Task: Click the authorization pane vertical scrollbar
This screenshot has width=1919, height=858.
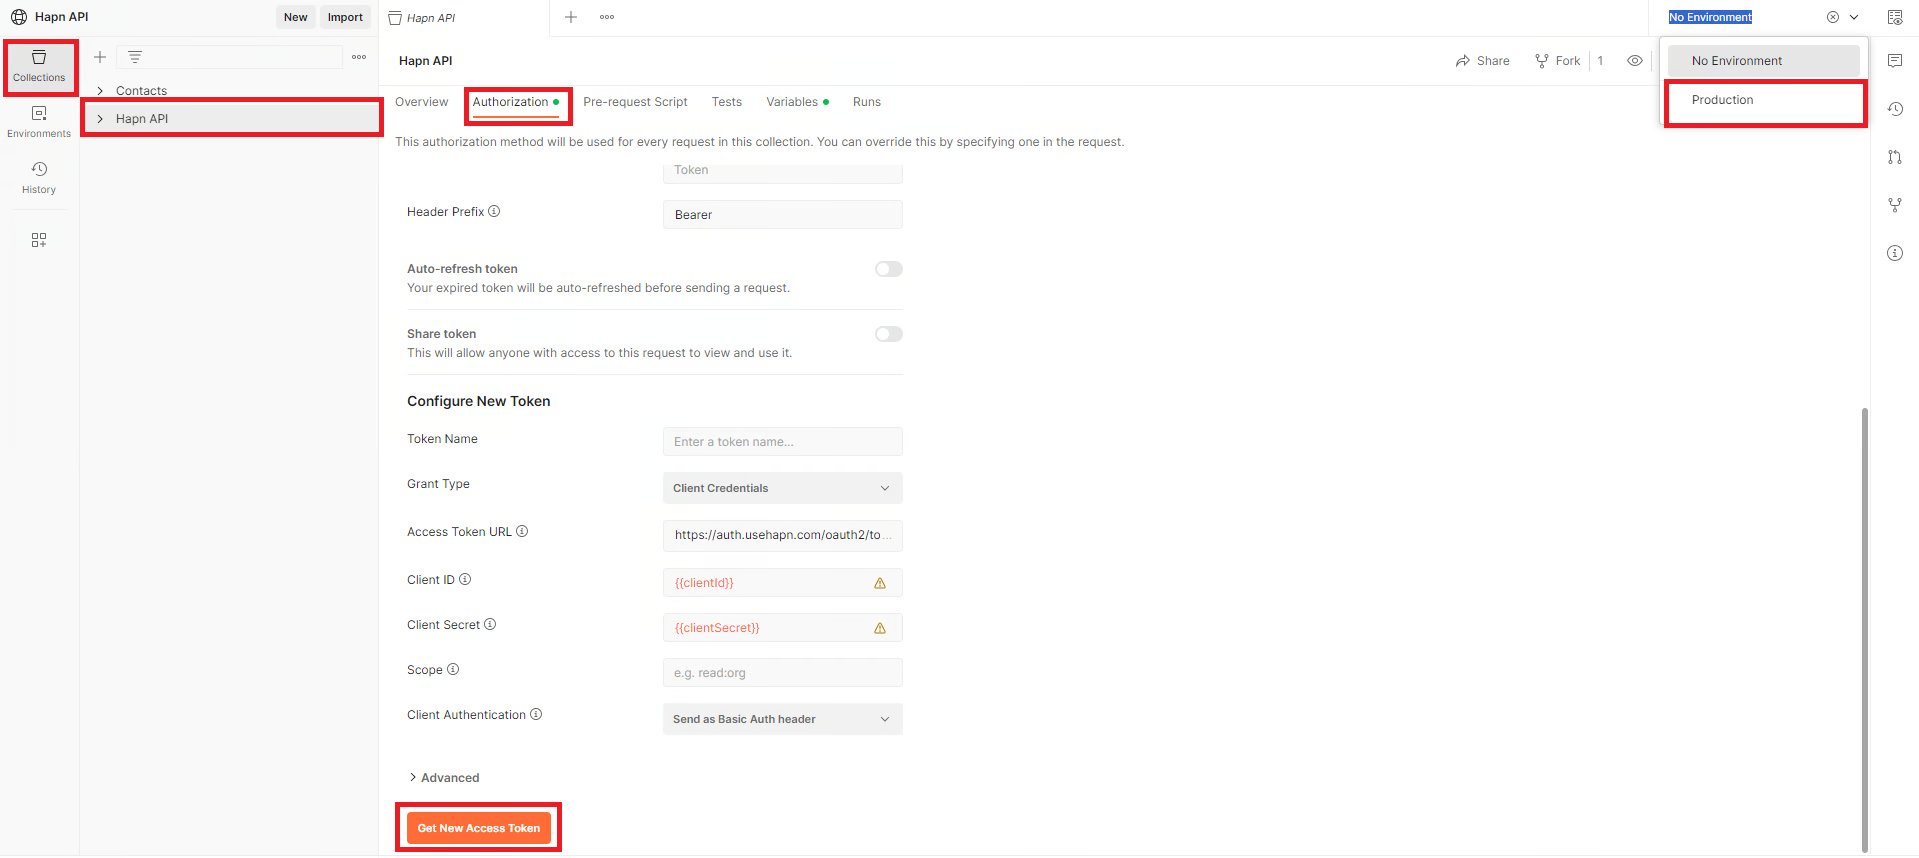Action: (1864, 630)
